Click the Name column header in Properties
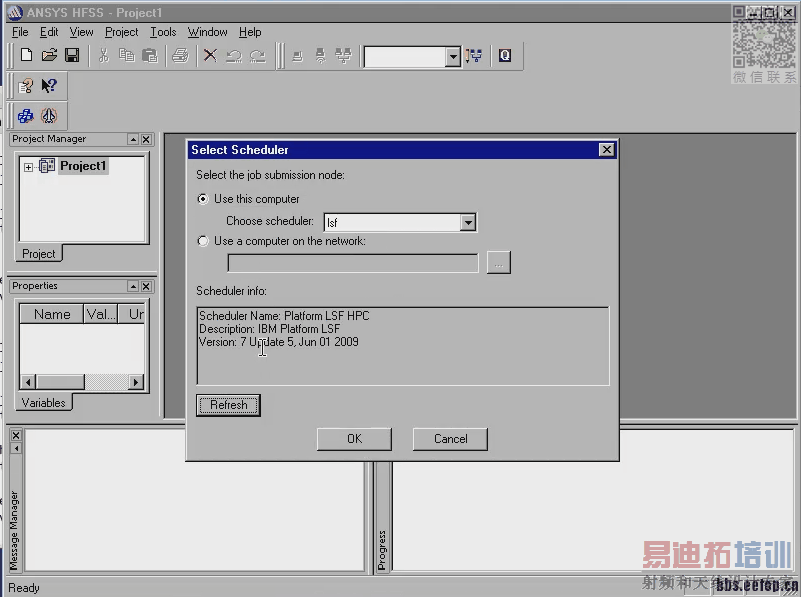Screen dimensions: 801x597 (x=52, y=314)
